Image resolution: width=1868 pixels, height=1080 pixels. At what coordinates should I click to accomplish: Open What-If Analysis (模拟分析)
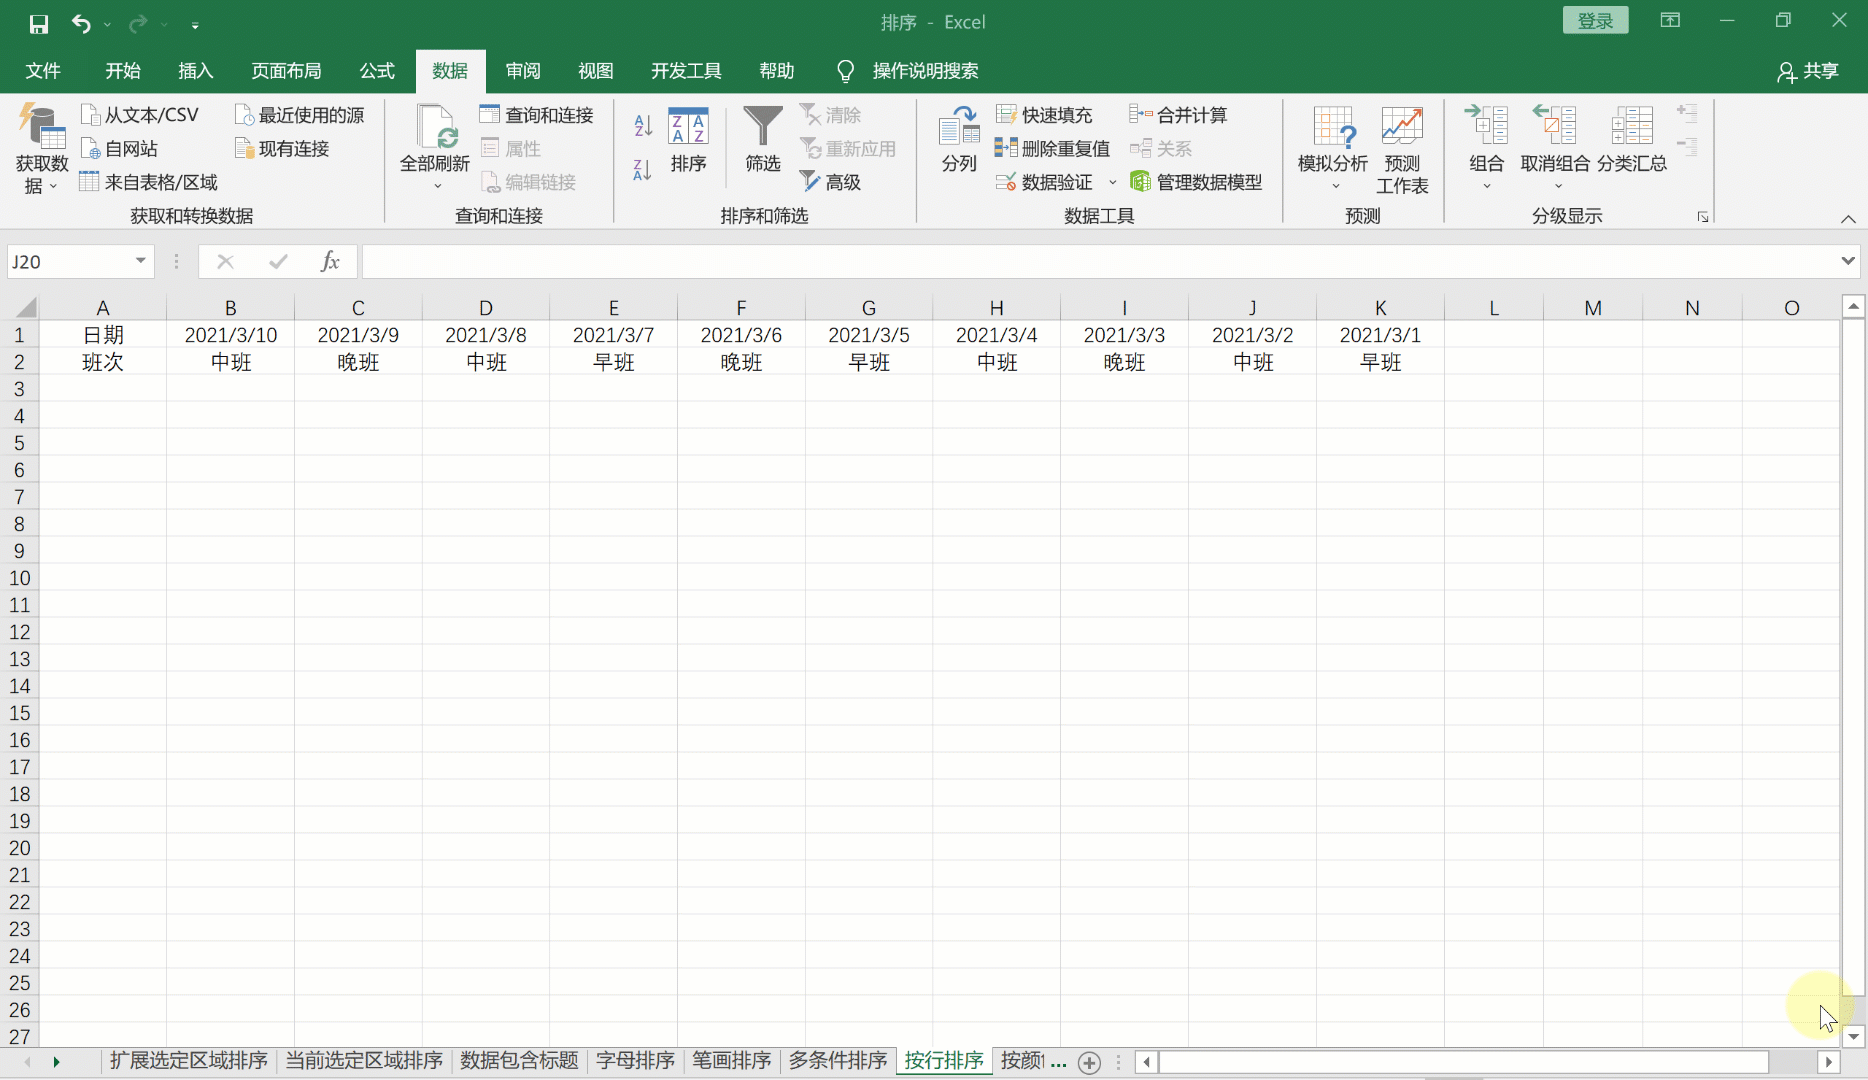pyautogui.click(x=1333, y=148)
